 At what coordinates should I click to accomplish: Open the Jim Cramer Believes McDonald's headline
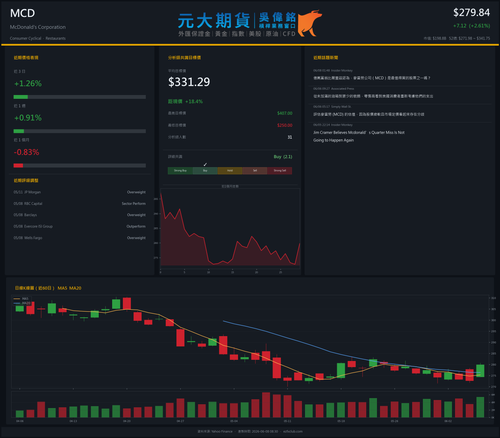coord(359,136)
